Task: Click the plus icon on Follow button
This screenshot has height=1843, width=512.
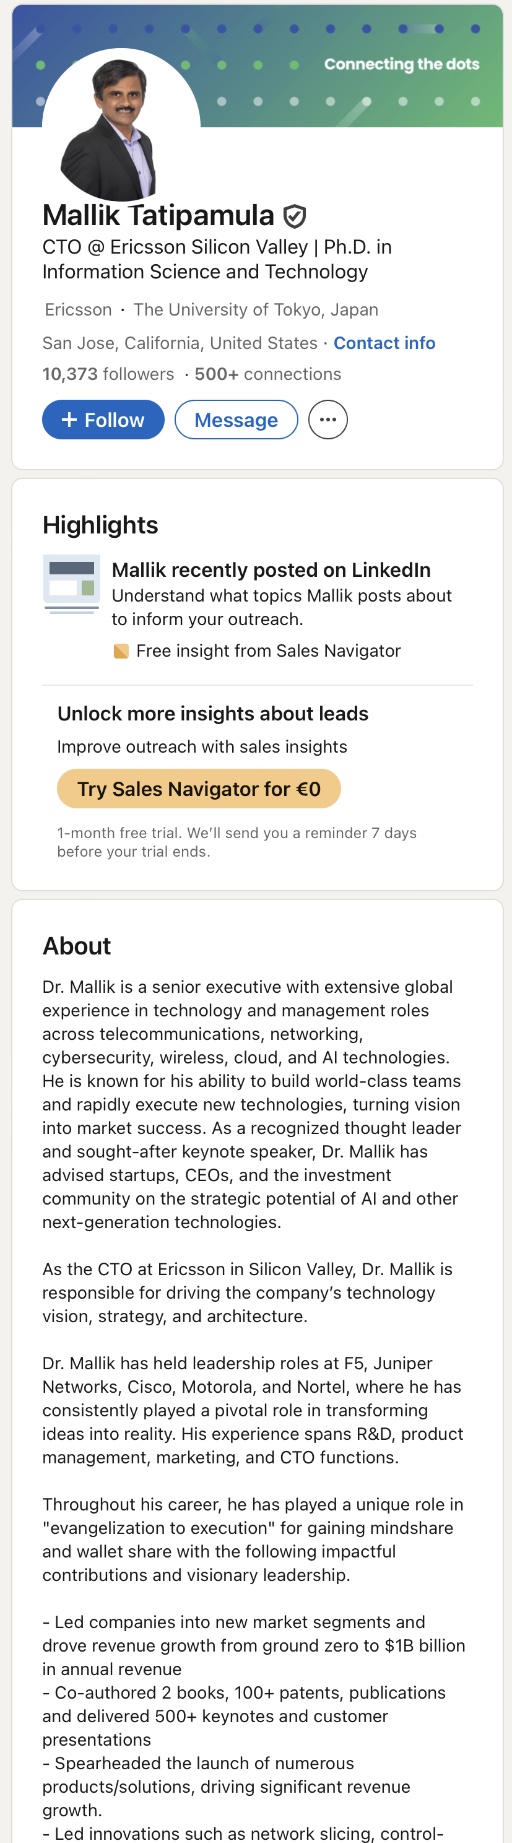Action: click(x=69, y=420)
